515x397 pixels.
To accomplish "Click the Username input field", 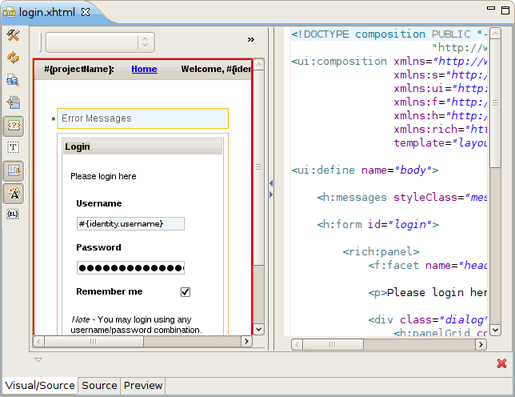I will 131,224.
